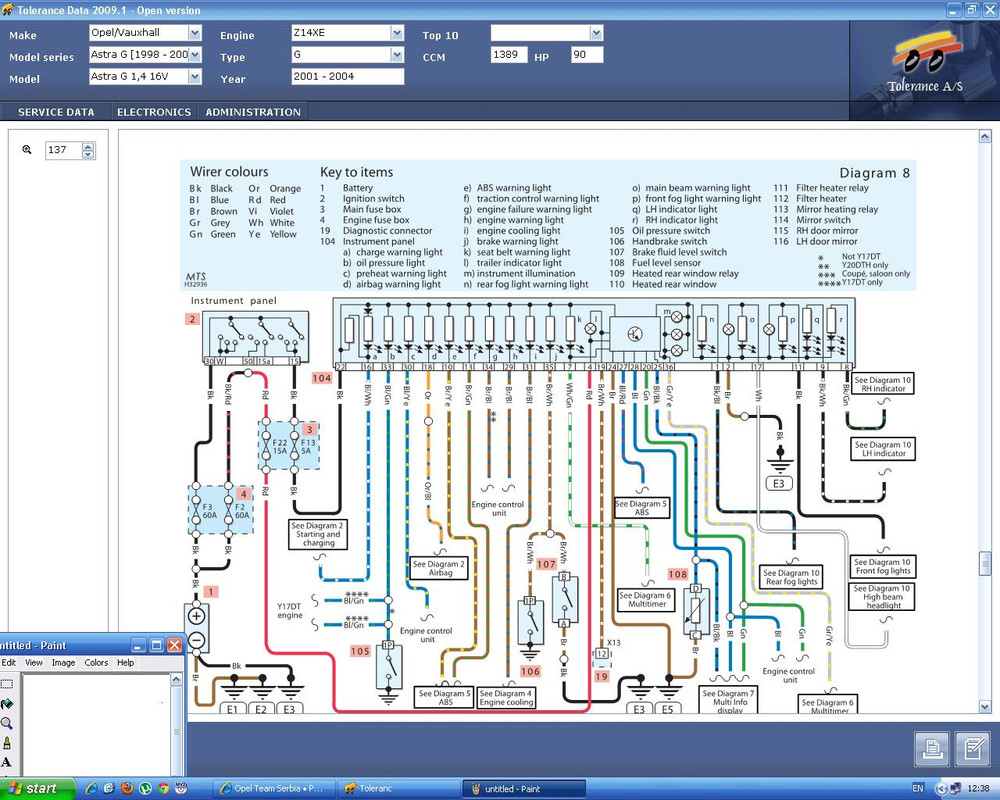Open the SERVICE DATA menu

point(56,112)
